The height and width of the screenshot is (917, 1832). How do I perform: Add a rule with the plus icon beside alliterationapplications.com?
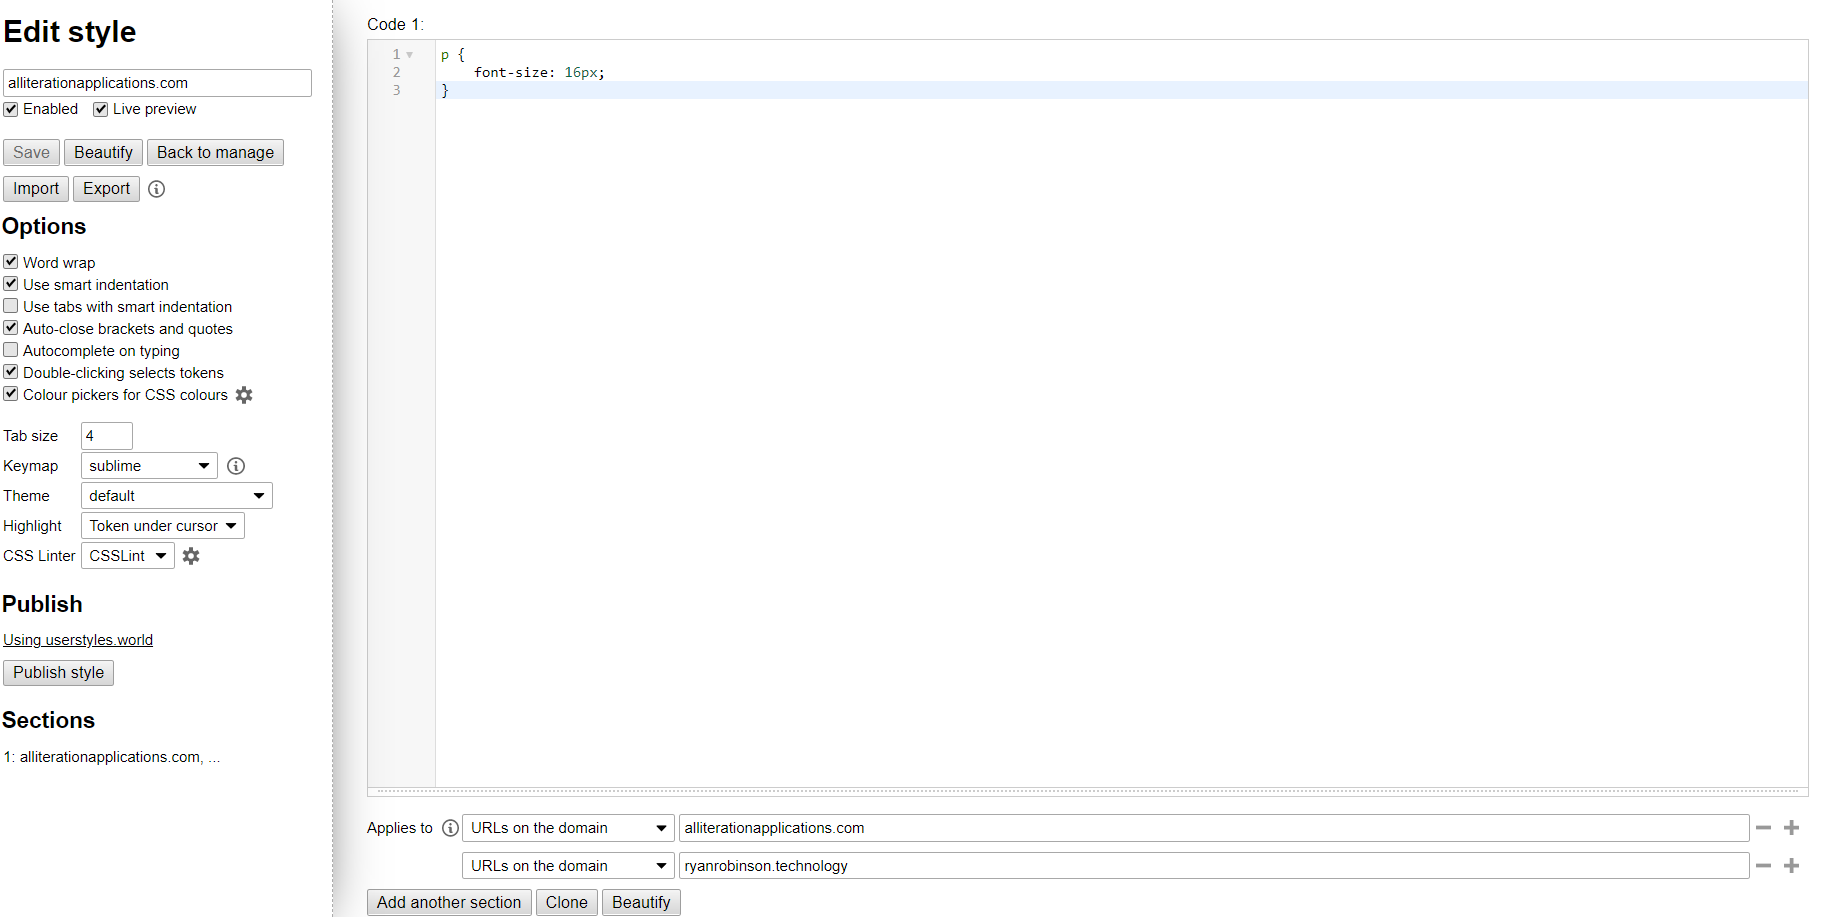[x=1791, y=828]
